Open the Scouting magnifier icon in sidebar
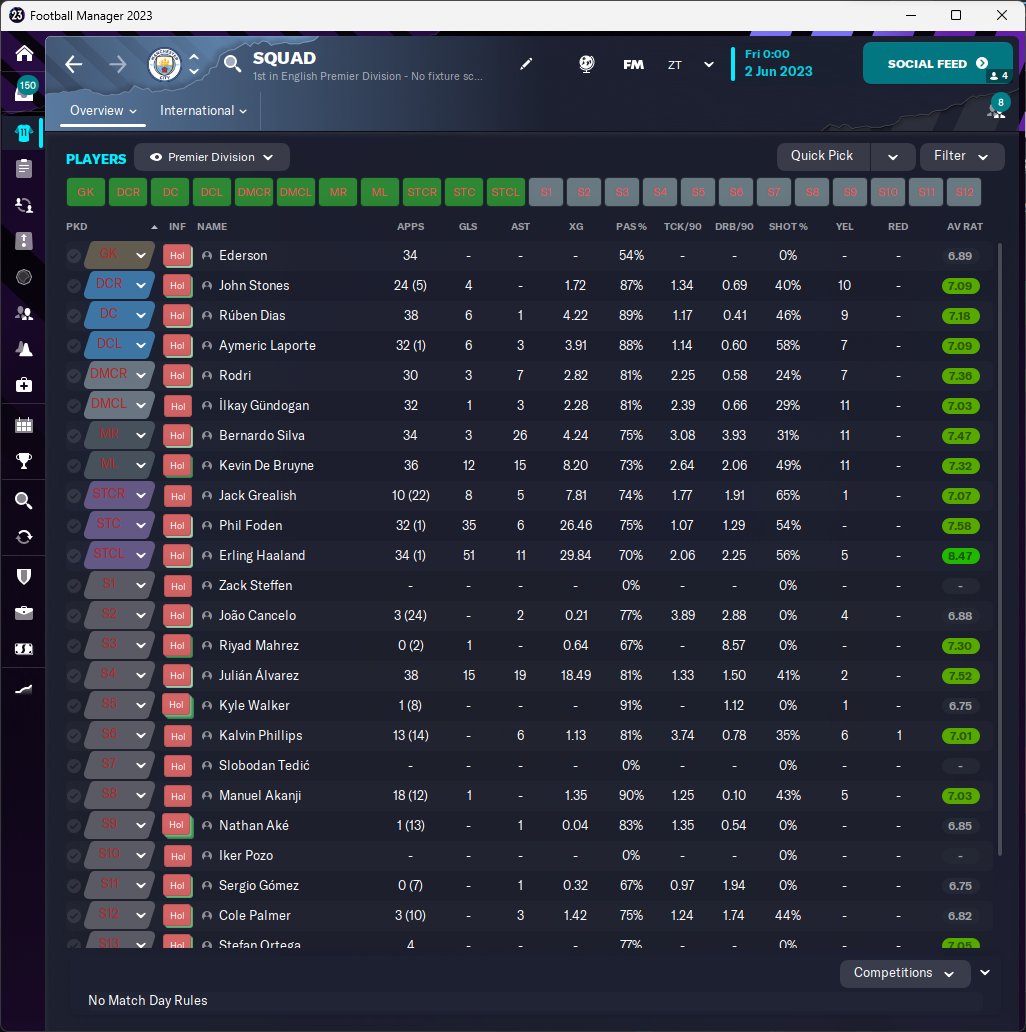This screenshot has width=1026, height=1032. pyautogui.click(x=24, y=501)
